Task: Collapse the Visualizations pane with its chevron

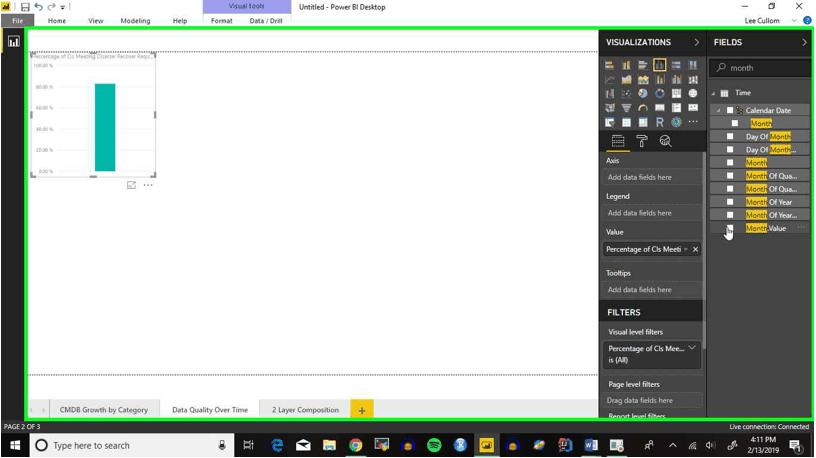Action: click(696, 42)
